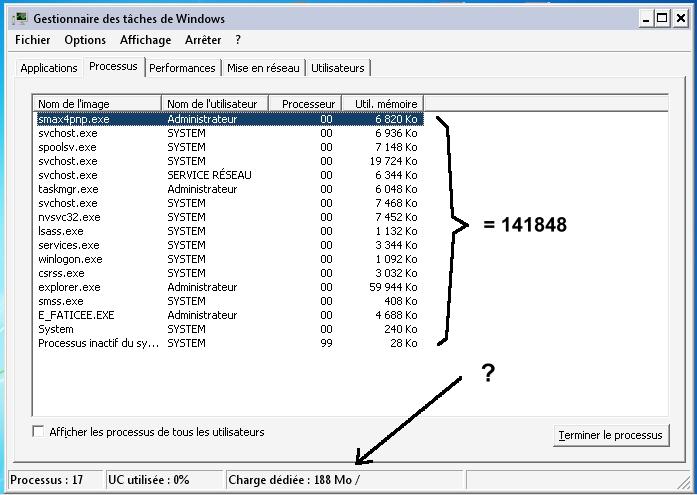The image size is (697, 495).
Task: Grab the window resize grip corner
Action: (682, 482)
